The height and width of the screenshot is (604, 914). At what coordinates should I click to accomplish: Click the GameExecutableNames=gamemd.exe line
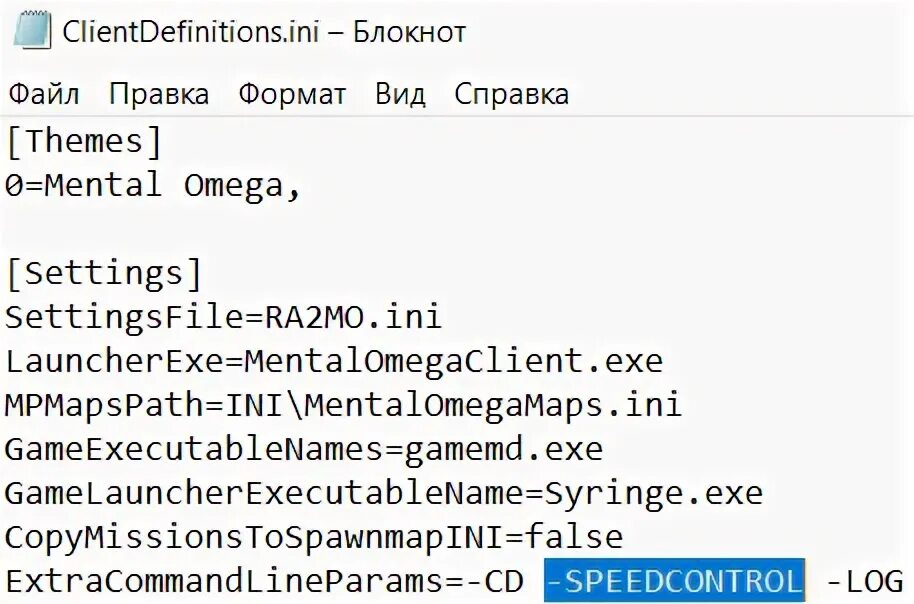(304, 450)
